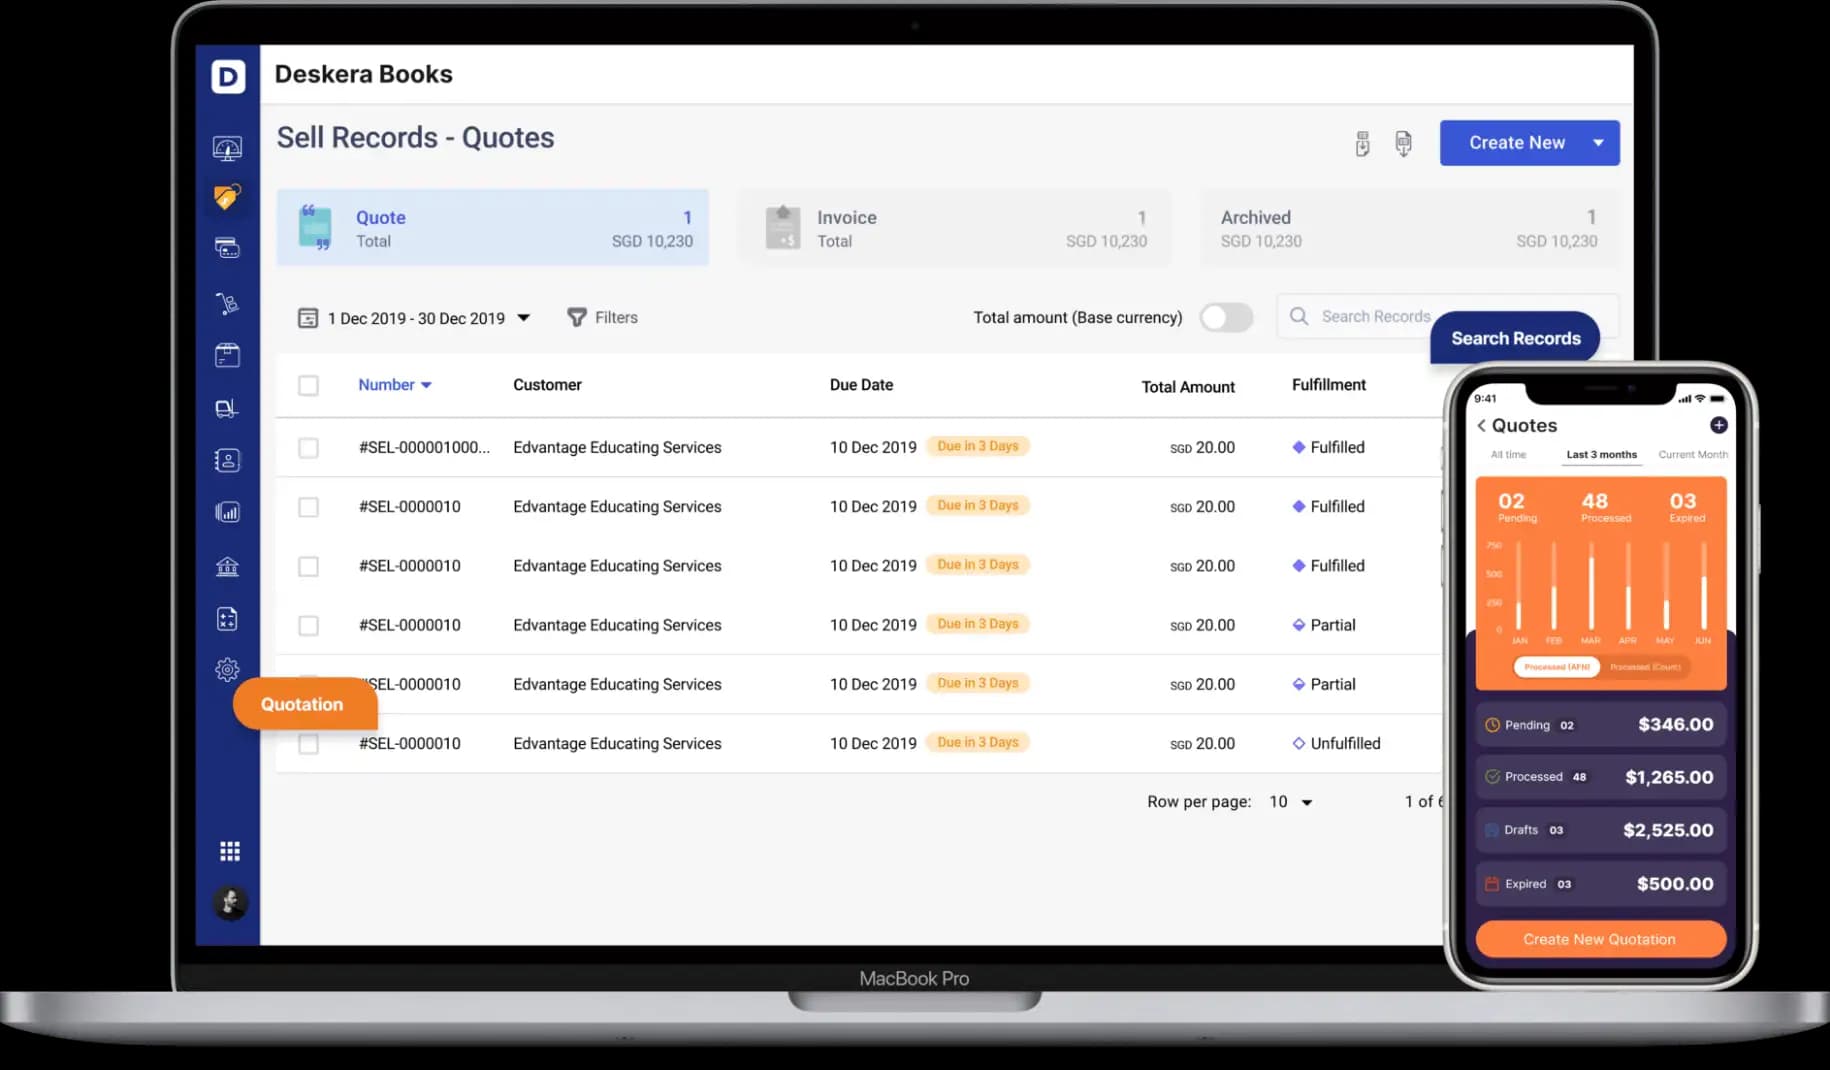Click the bank building sidebar icon
Viewport: 1830px width, 1070px height.
[x=228, y=567]
